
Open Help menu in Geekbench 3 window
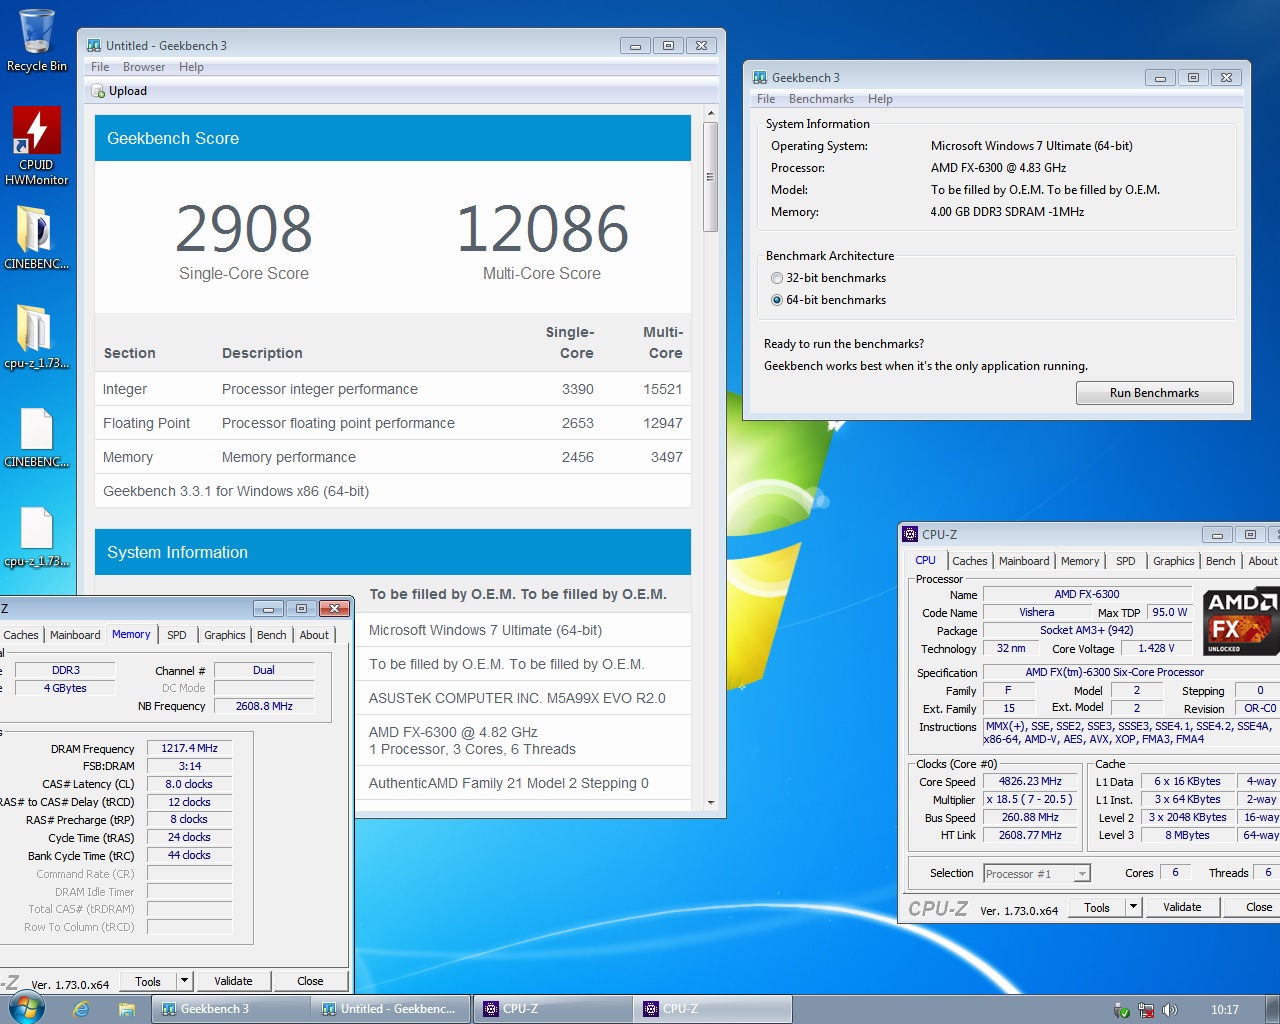pos(880,99)
